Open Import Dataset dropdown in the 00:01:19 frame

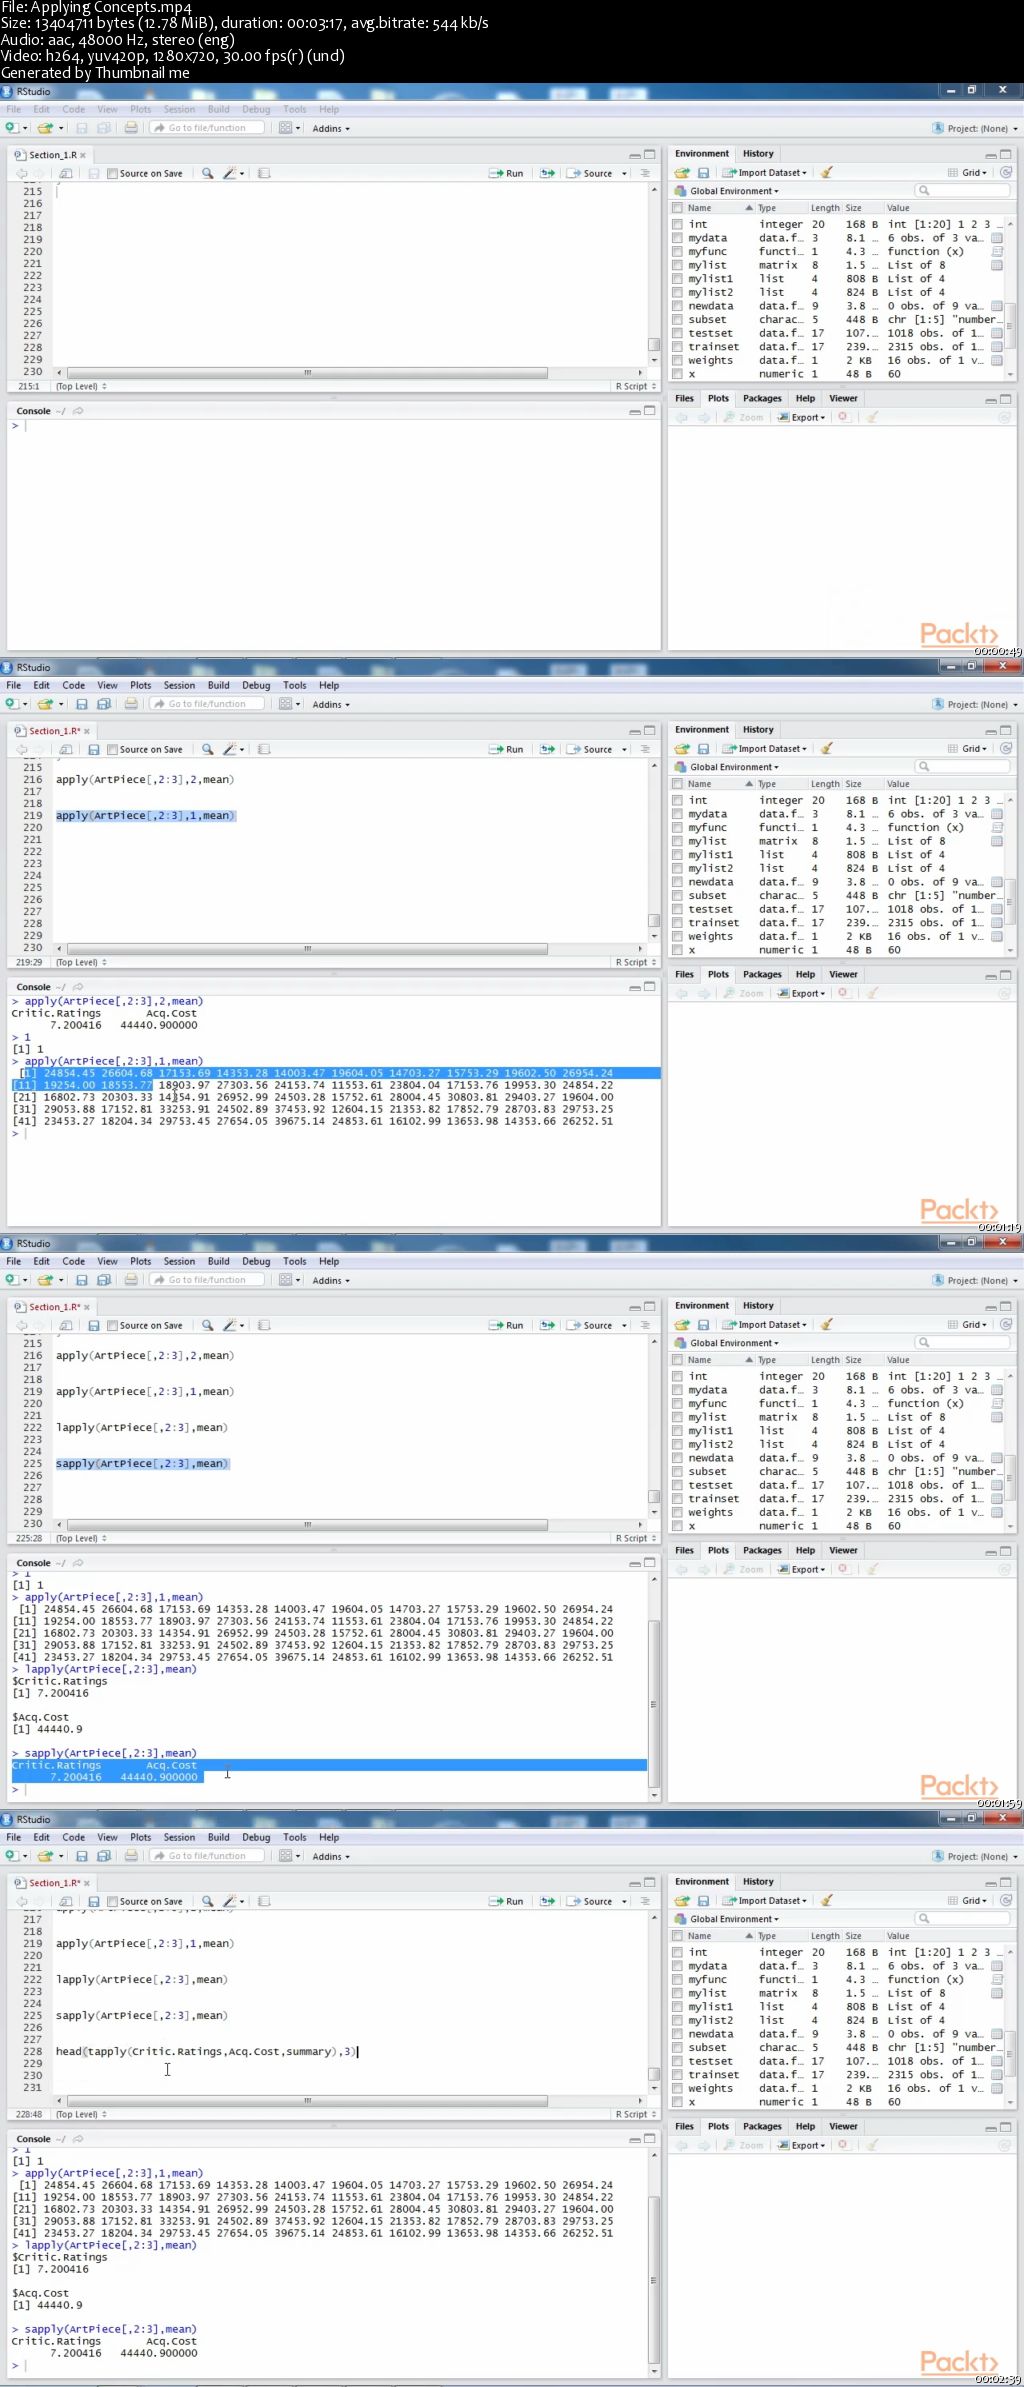[x=766, y=749]
